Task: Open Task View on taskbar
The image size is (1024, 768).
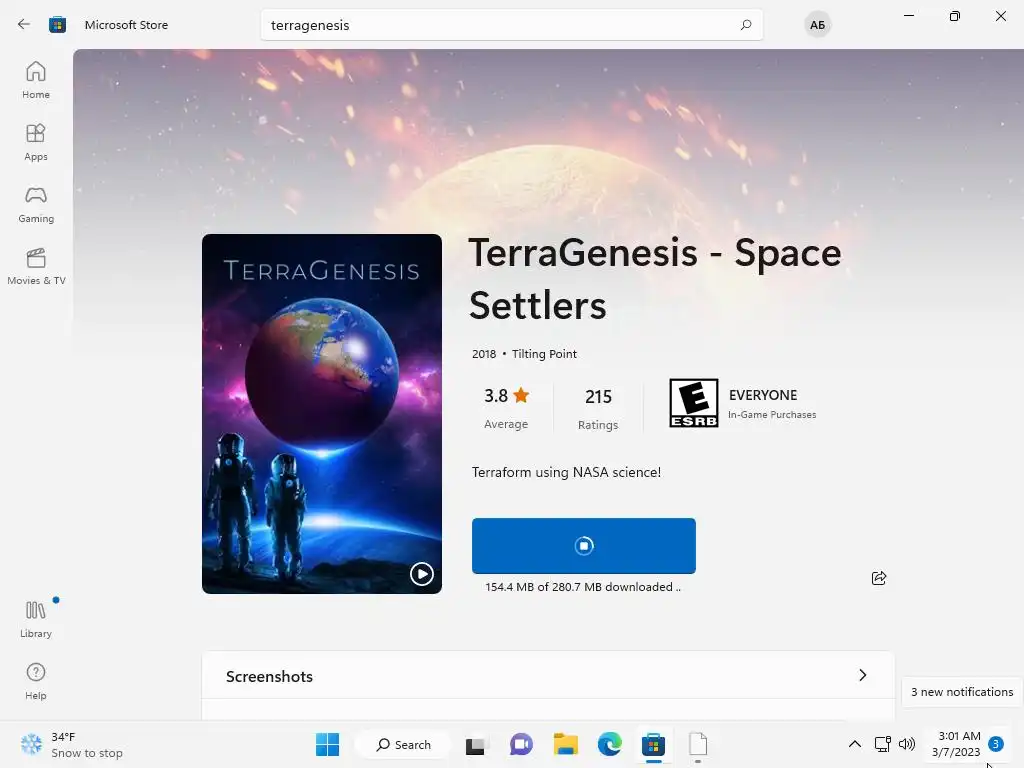Action: coord(475,744)
